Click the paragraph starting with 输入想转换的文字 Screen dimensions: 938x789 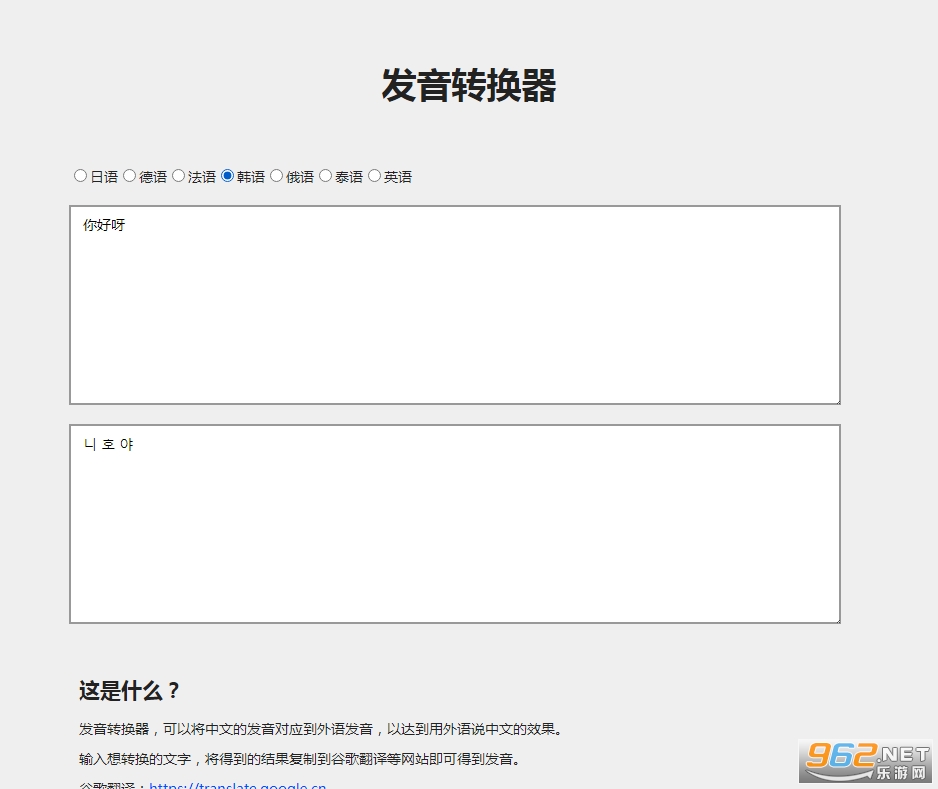tap(300, 759)
